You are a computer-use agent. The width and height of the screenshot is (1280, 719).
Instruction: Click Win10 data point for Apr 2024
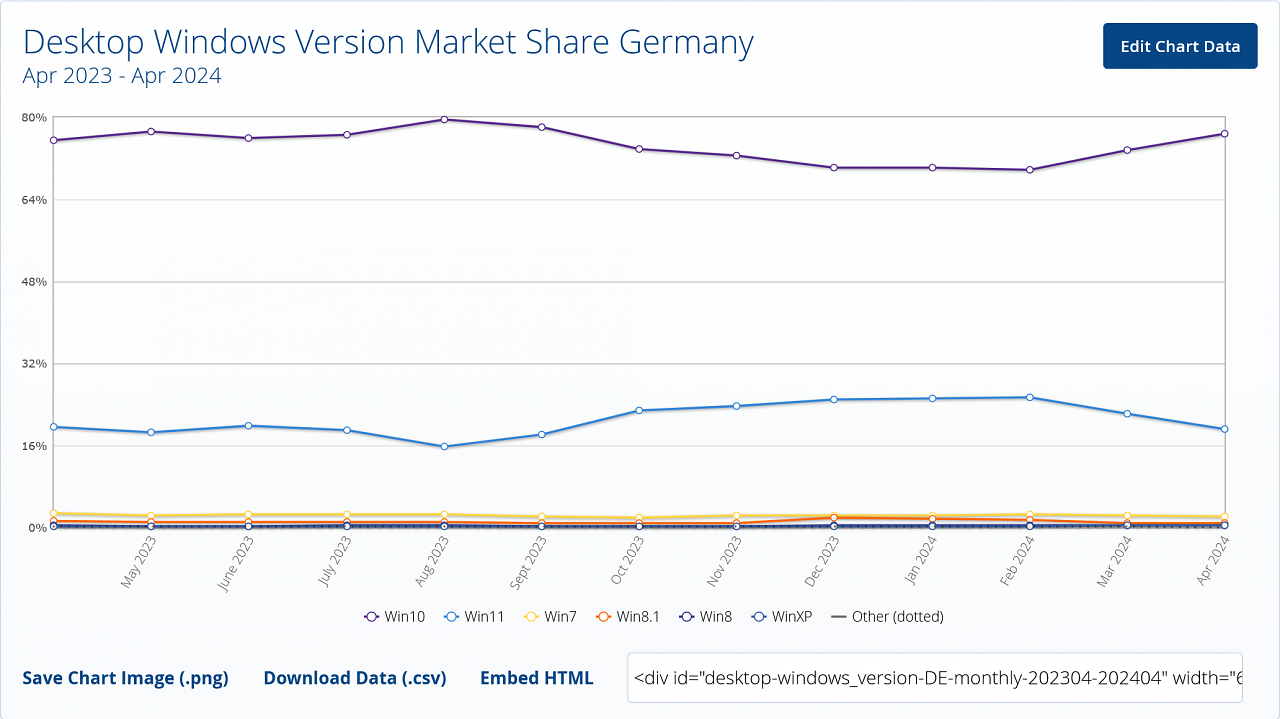(x=1224, y=133)
